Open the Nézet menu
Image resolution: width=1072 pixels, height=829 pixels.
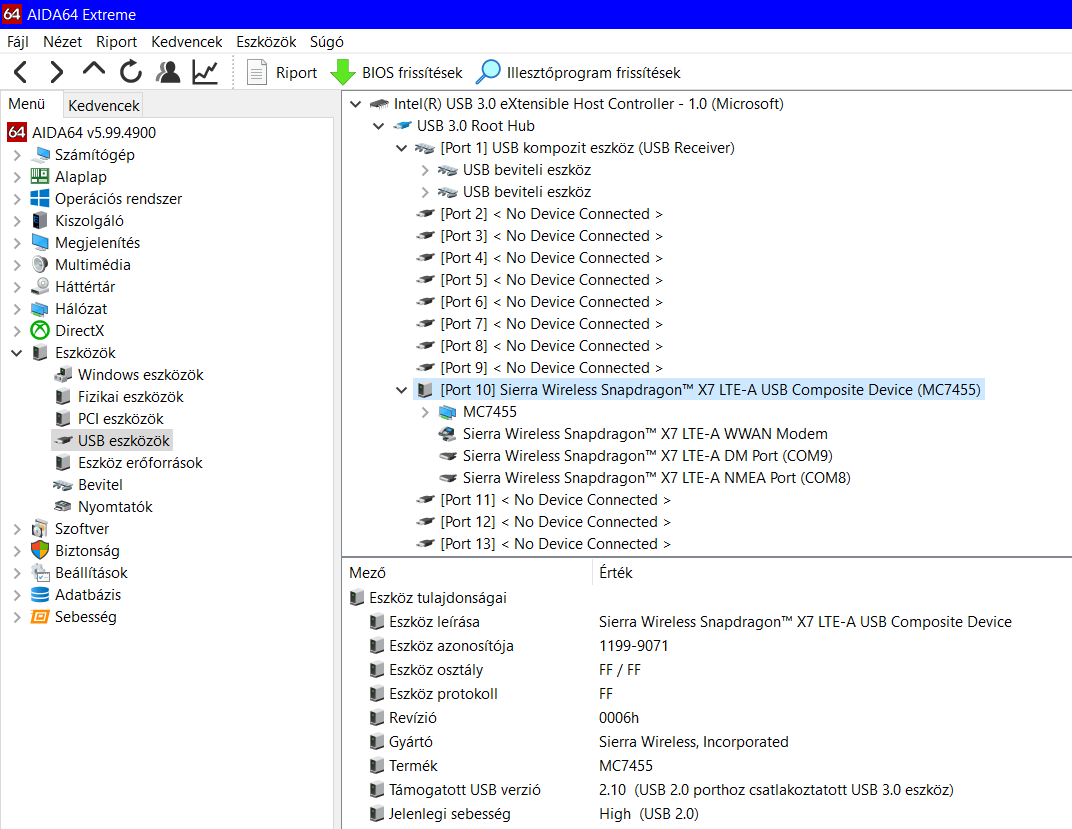point(62,42)
